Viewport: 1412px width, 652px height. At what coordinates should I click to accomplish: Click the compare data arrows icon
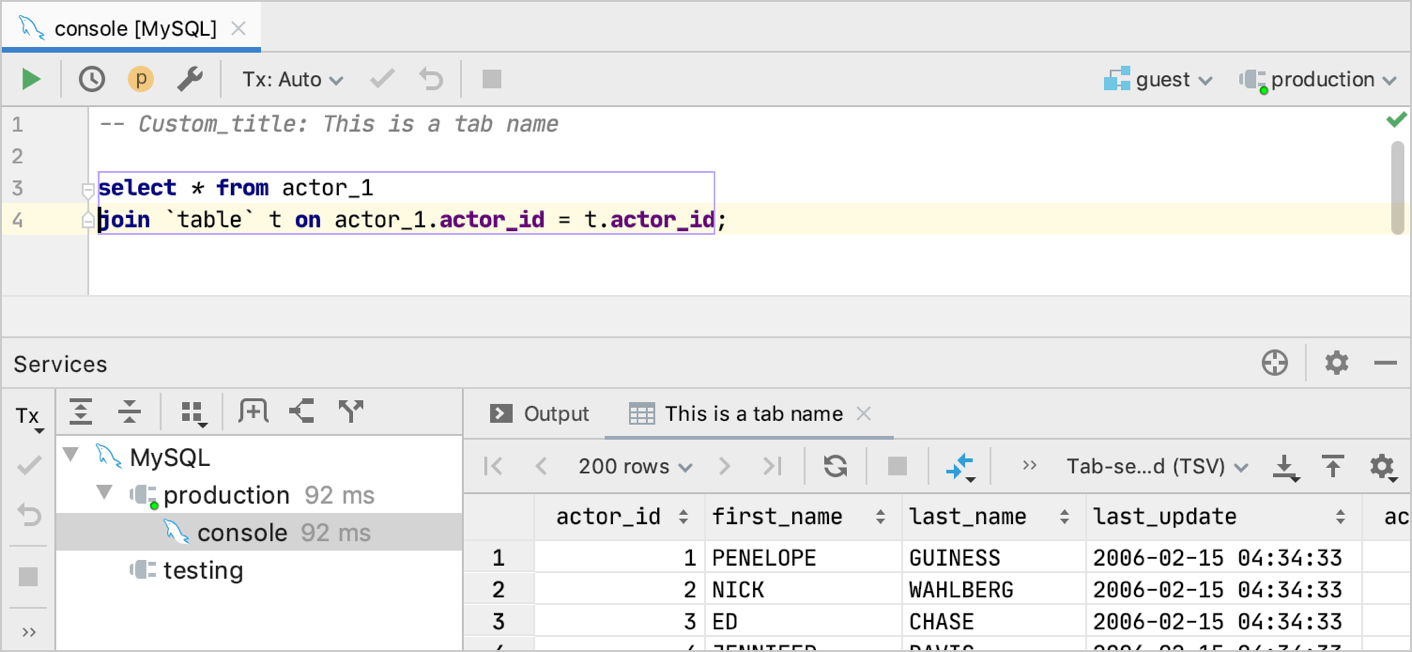pos(959,466)
